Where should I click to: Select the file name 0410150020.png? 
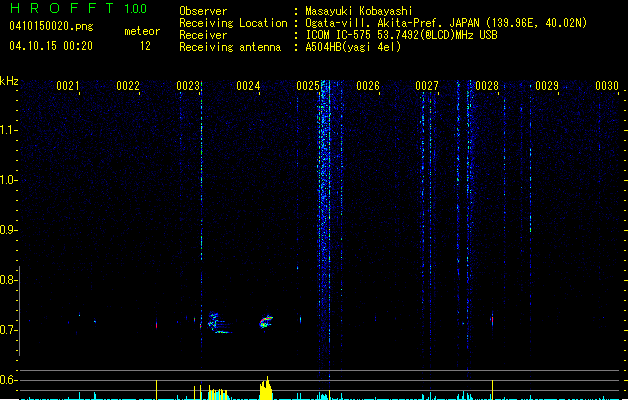coord(51,26)
